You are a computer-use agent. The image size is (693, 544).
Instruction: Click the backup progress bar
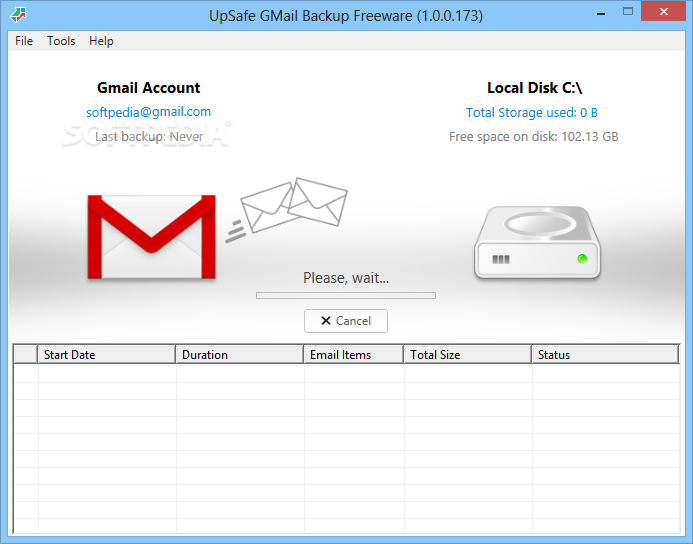tap(346, 295)
